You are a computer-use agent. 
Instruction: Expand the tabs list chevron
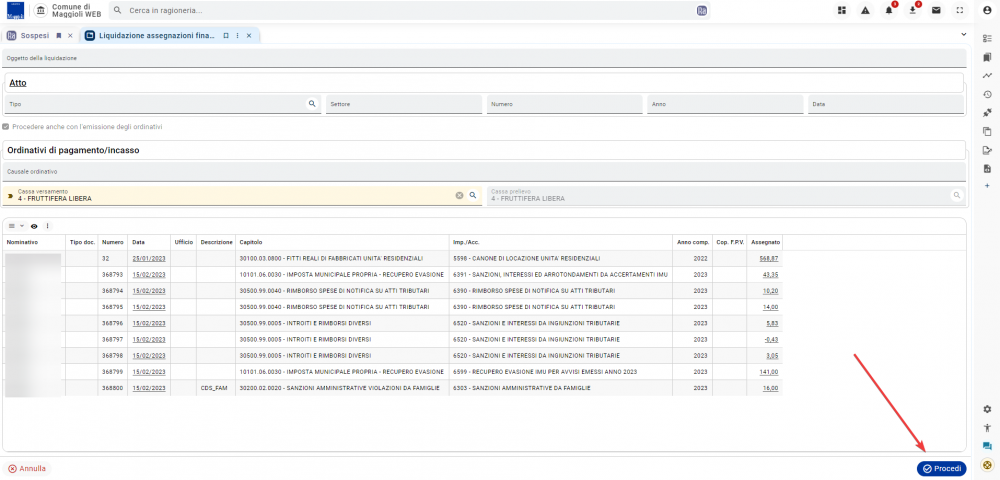click(x=964, y=34)
